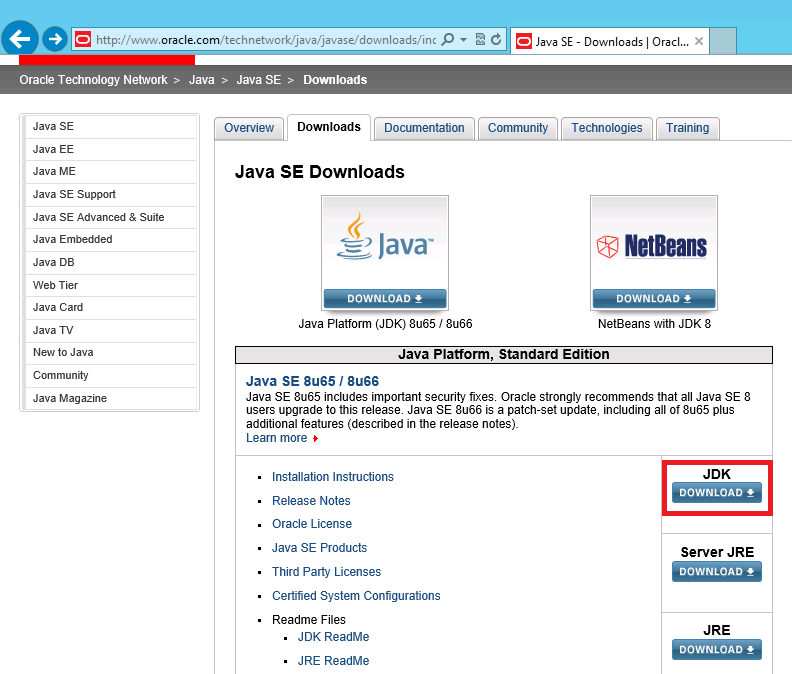792x674 pixels.
Task: Go forward with the browser Forward arrow
Action: (55, 39)
